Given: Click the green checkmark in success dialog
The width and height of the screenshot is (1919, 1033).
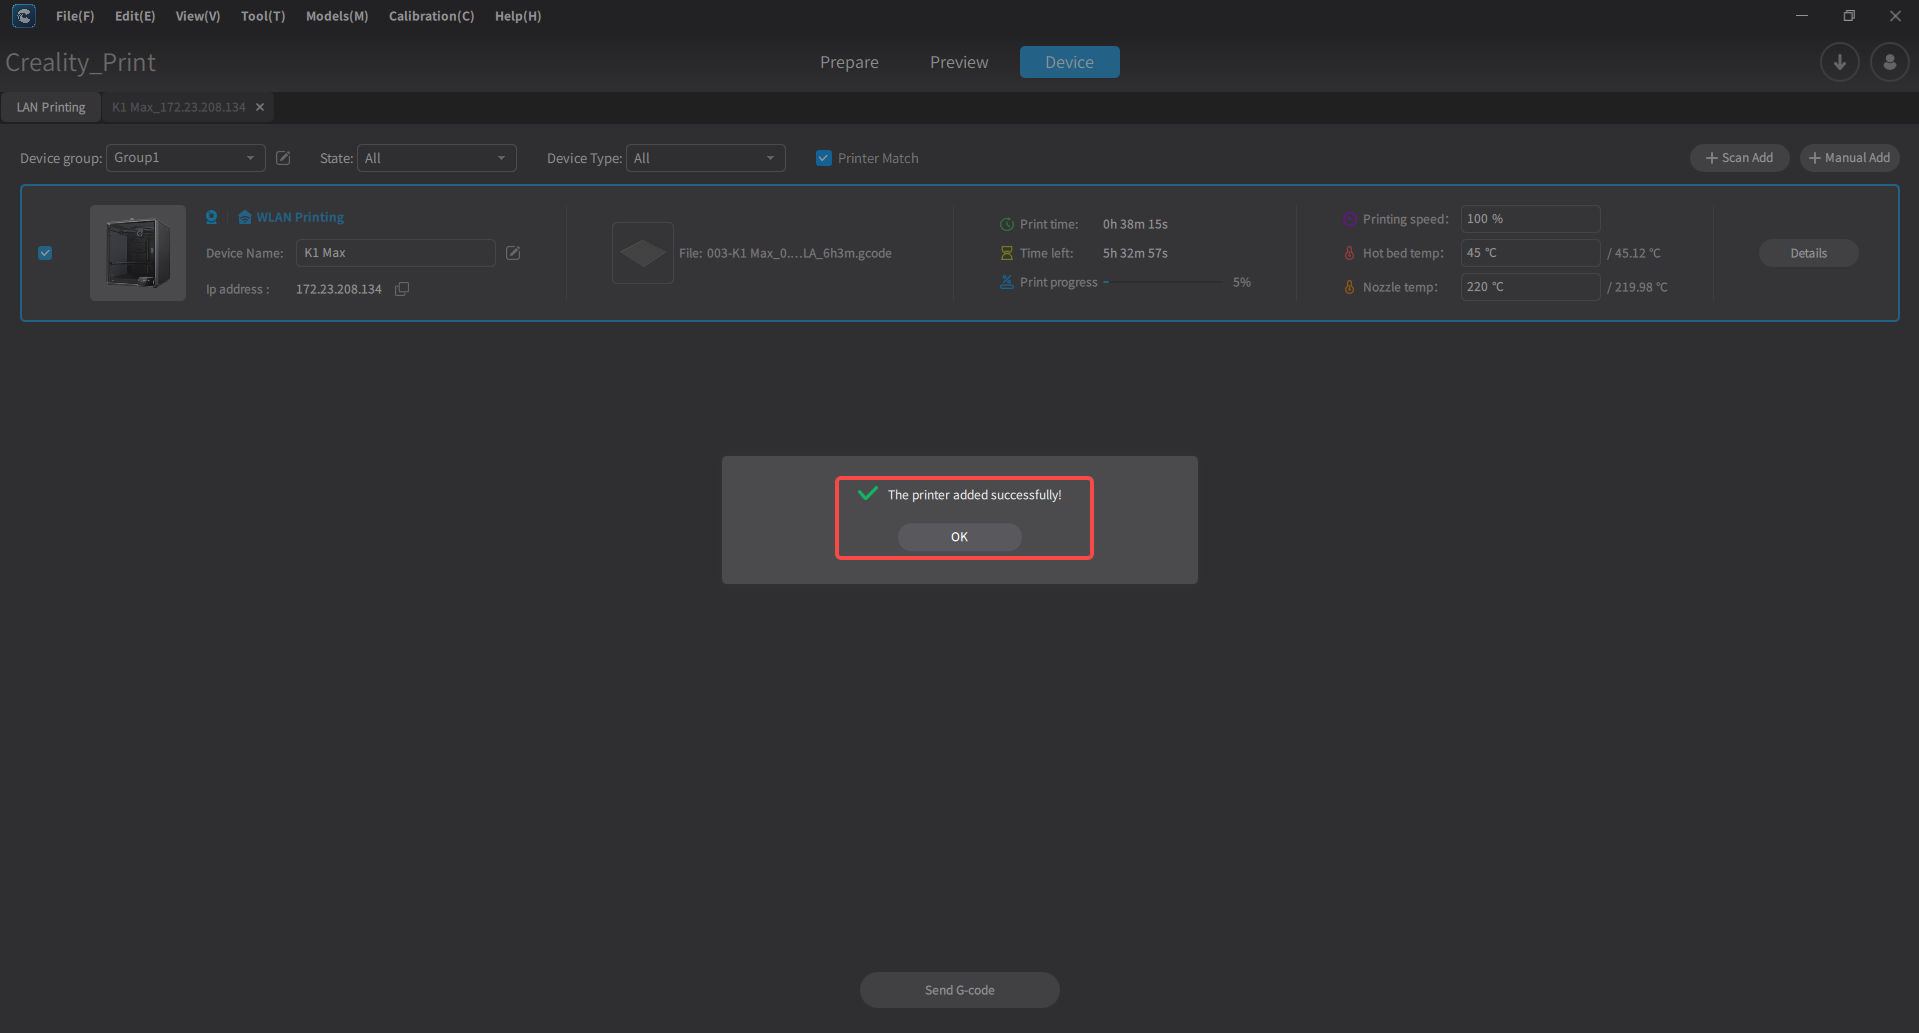Looking at the screenshot, I should tap(868, 493).
